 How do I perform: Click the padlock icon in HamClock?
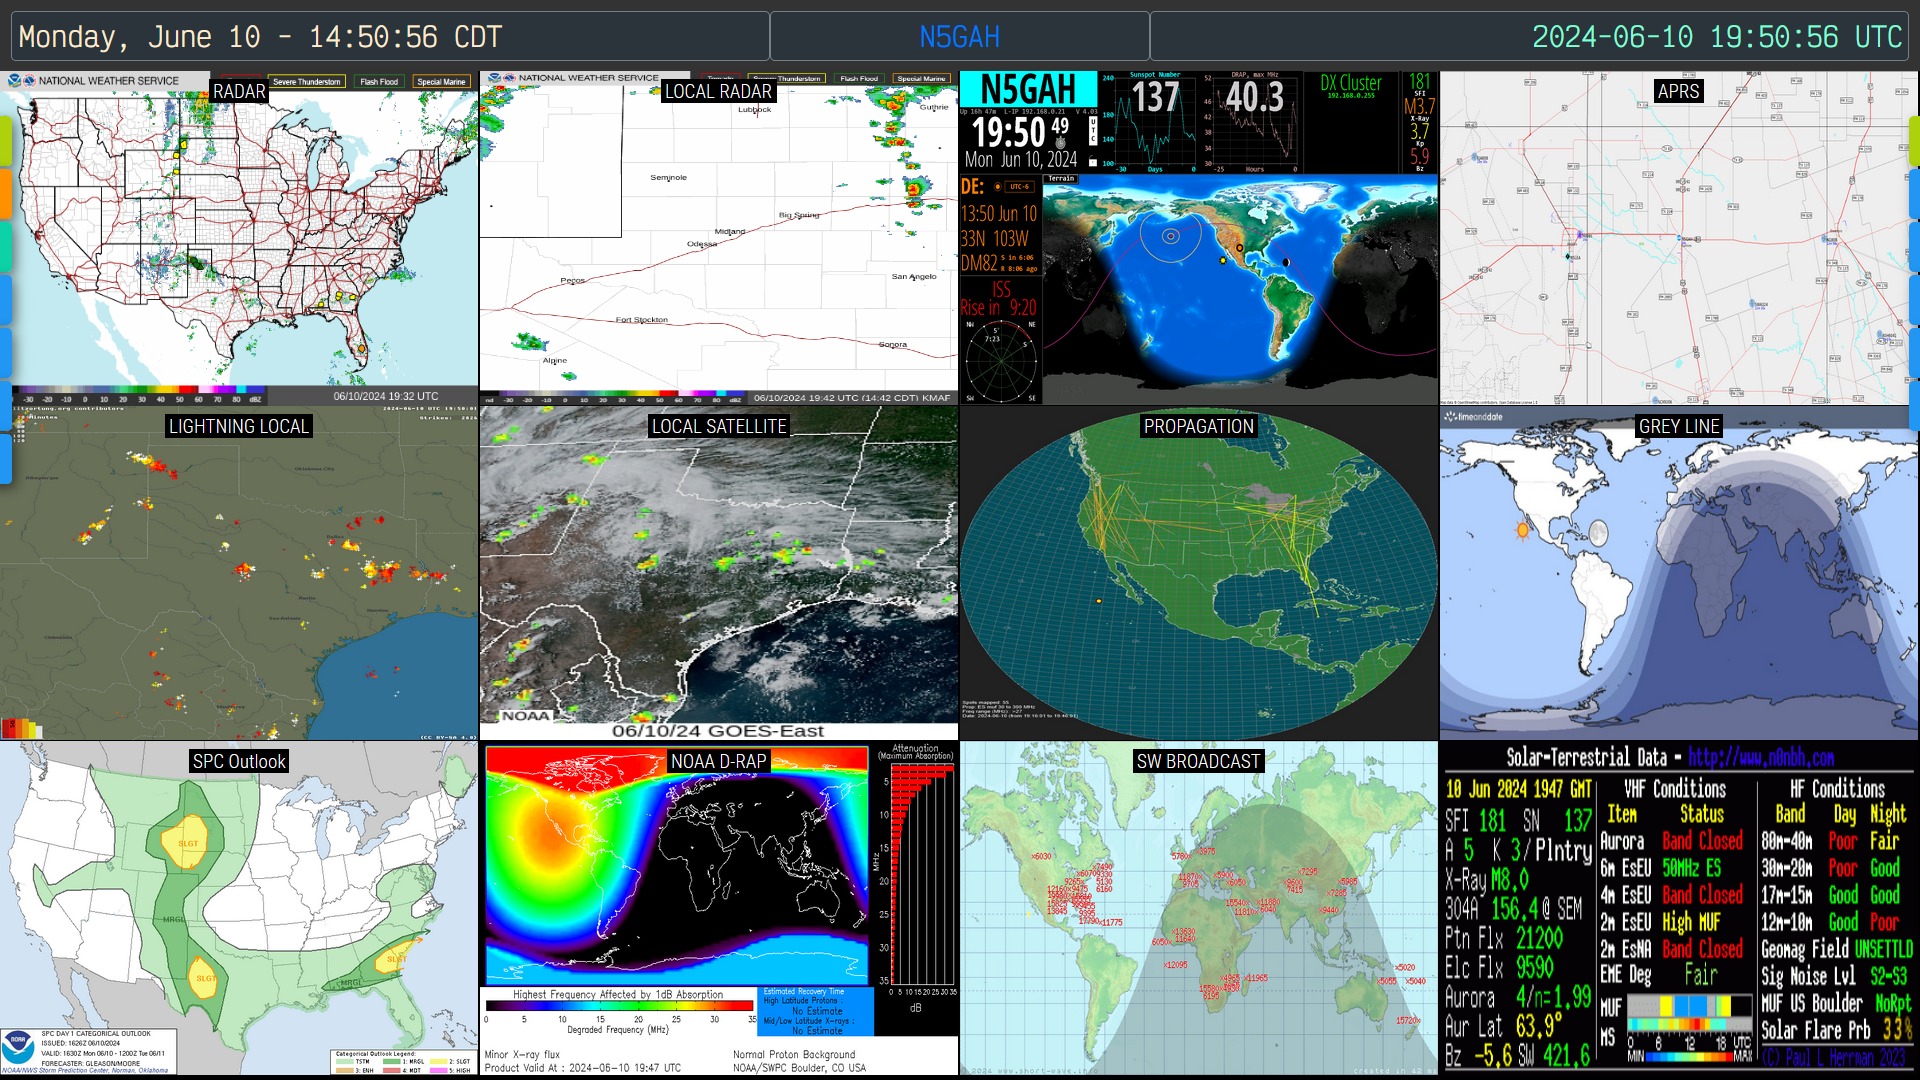tap(1093, 162)
